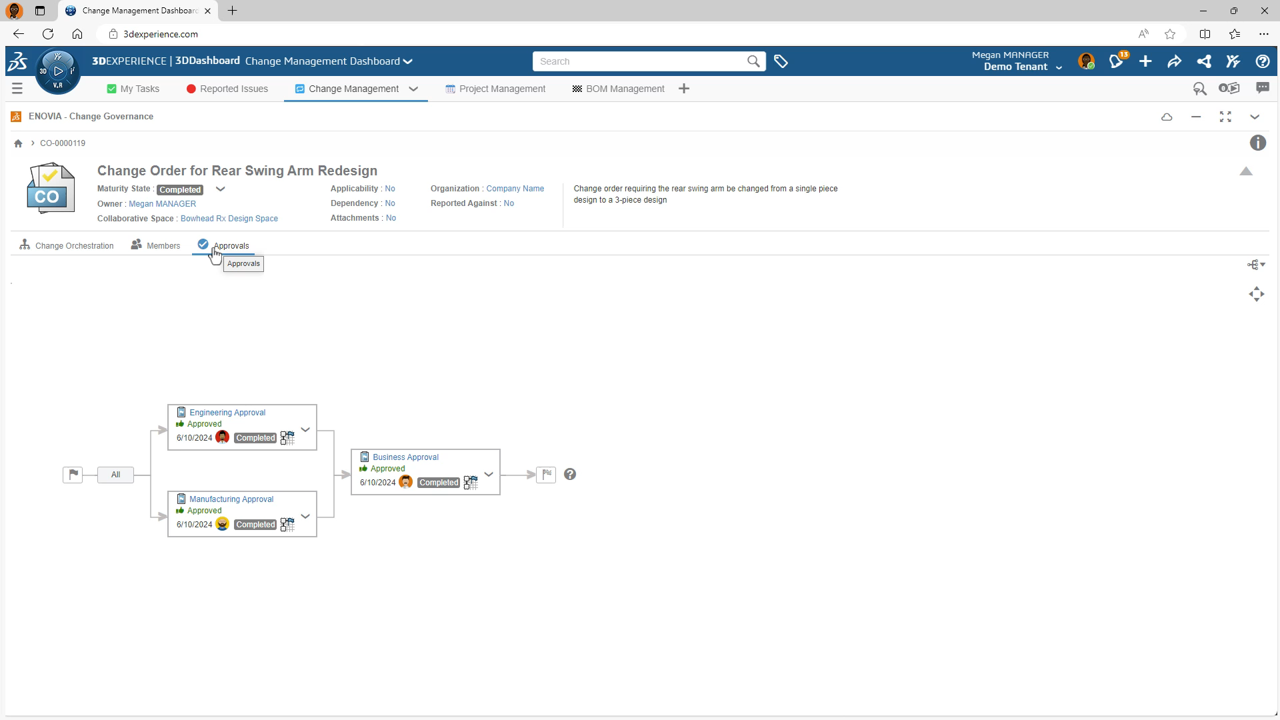Open the information panel icon
1280x720 pixels.
(x=1258, y=143)
